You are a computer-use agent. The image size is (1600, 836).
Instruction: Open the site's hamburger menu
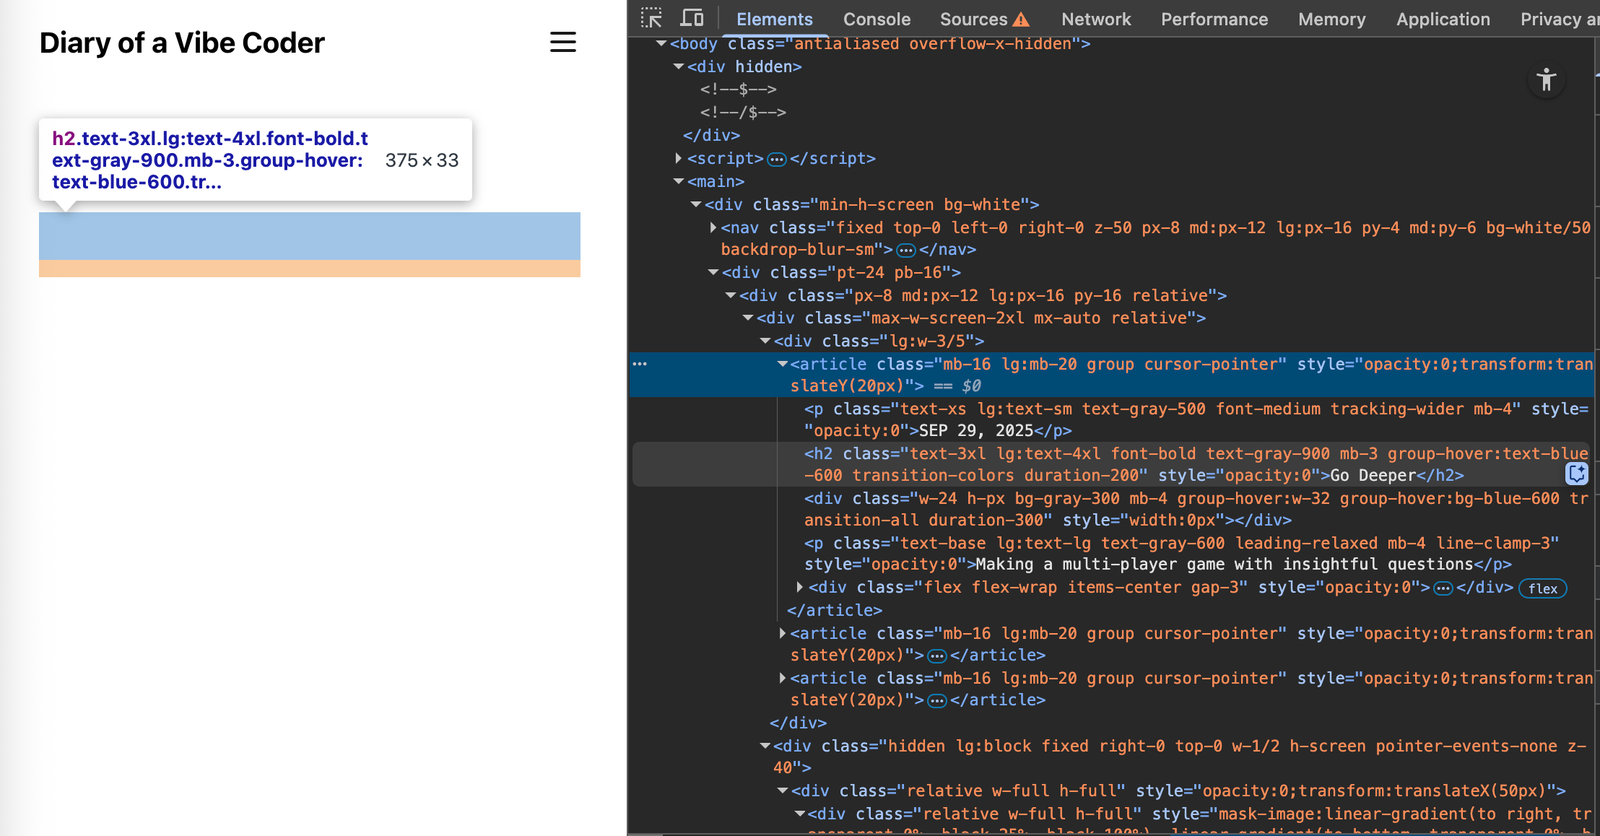[x=563, y=42]
